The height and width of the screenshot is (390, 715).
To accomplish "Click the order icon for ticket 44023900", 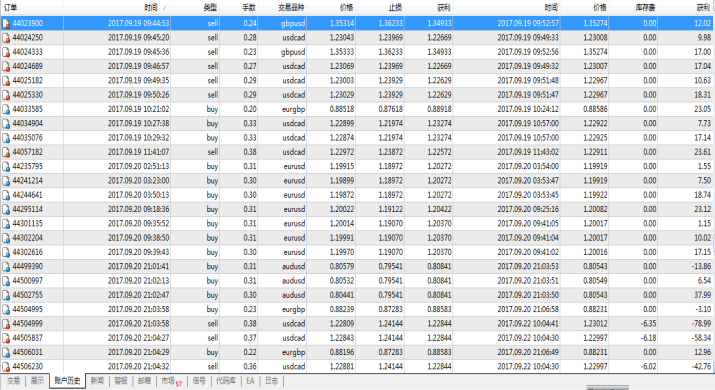I will (6, 23).
